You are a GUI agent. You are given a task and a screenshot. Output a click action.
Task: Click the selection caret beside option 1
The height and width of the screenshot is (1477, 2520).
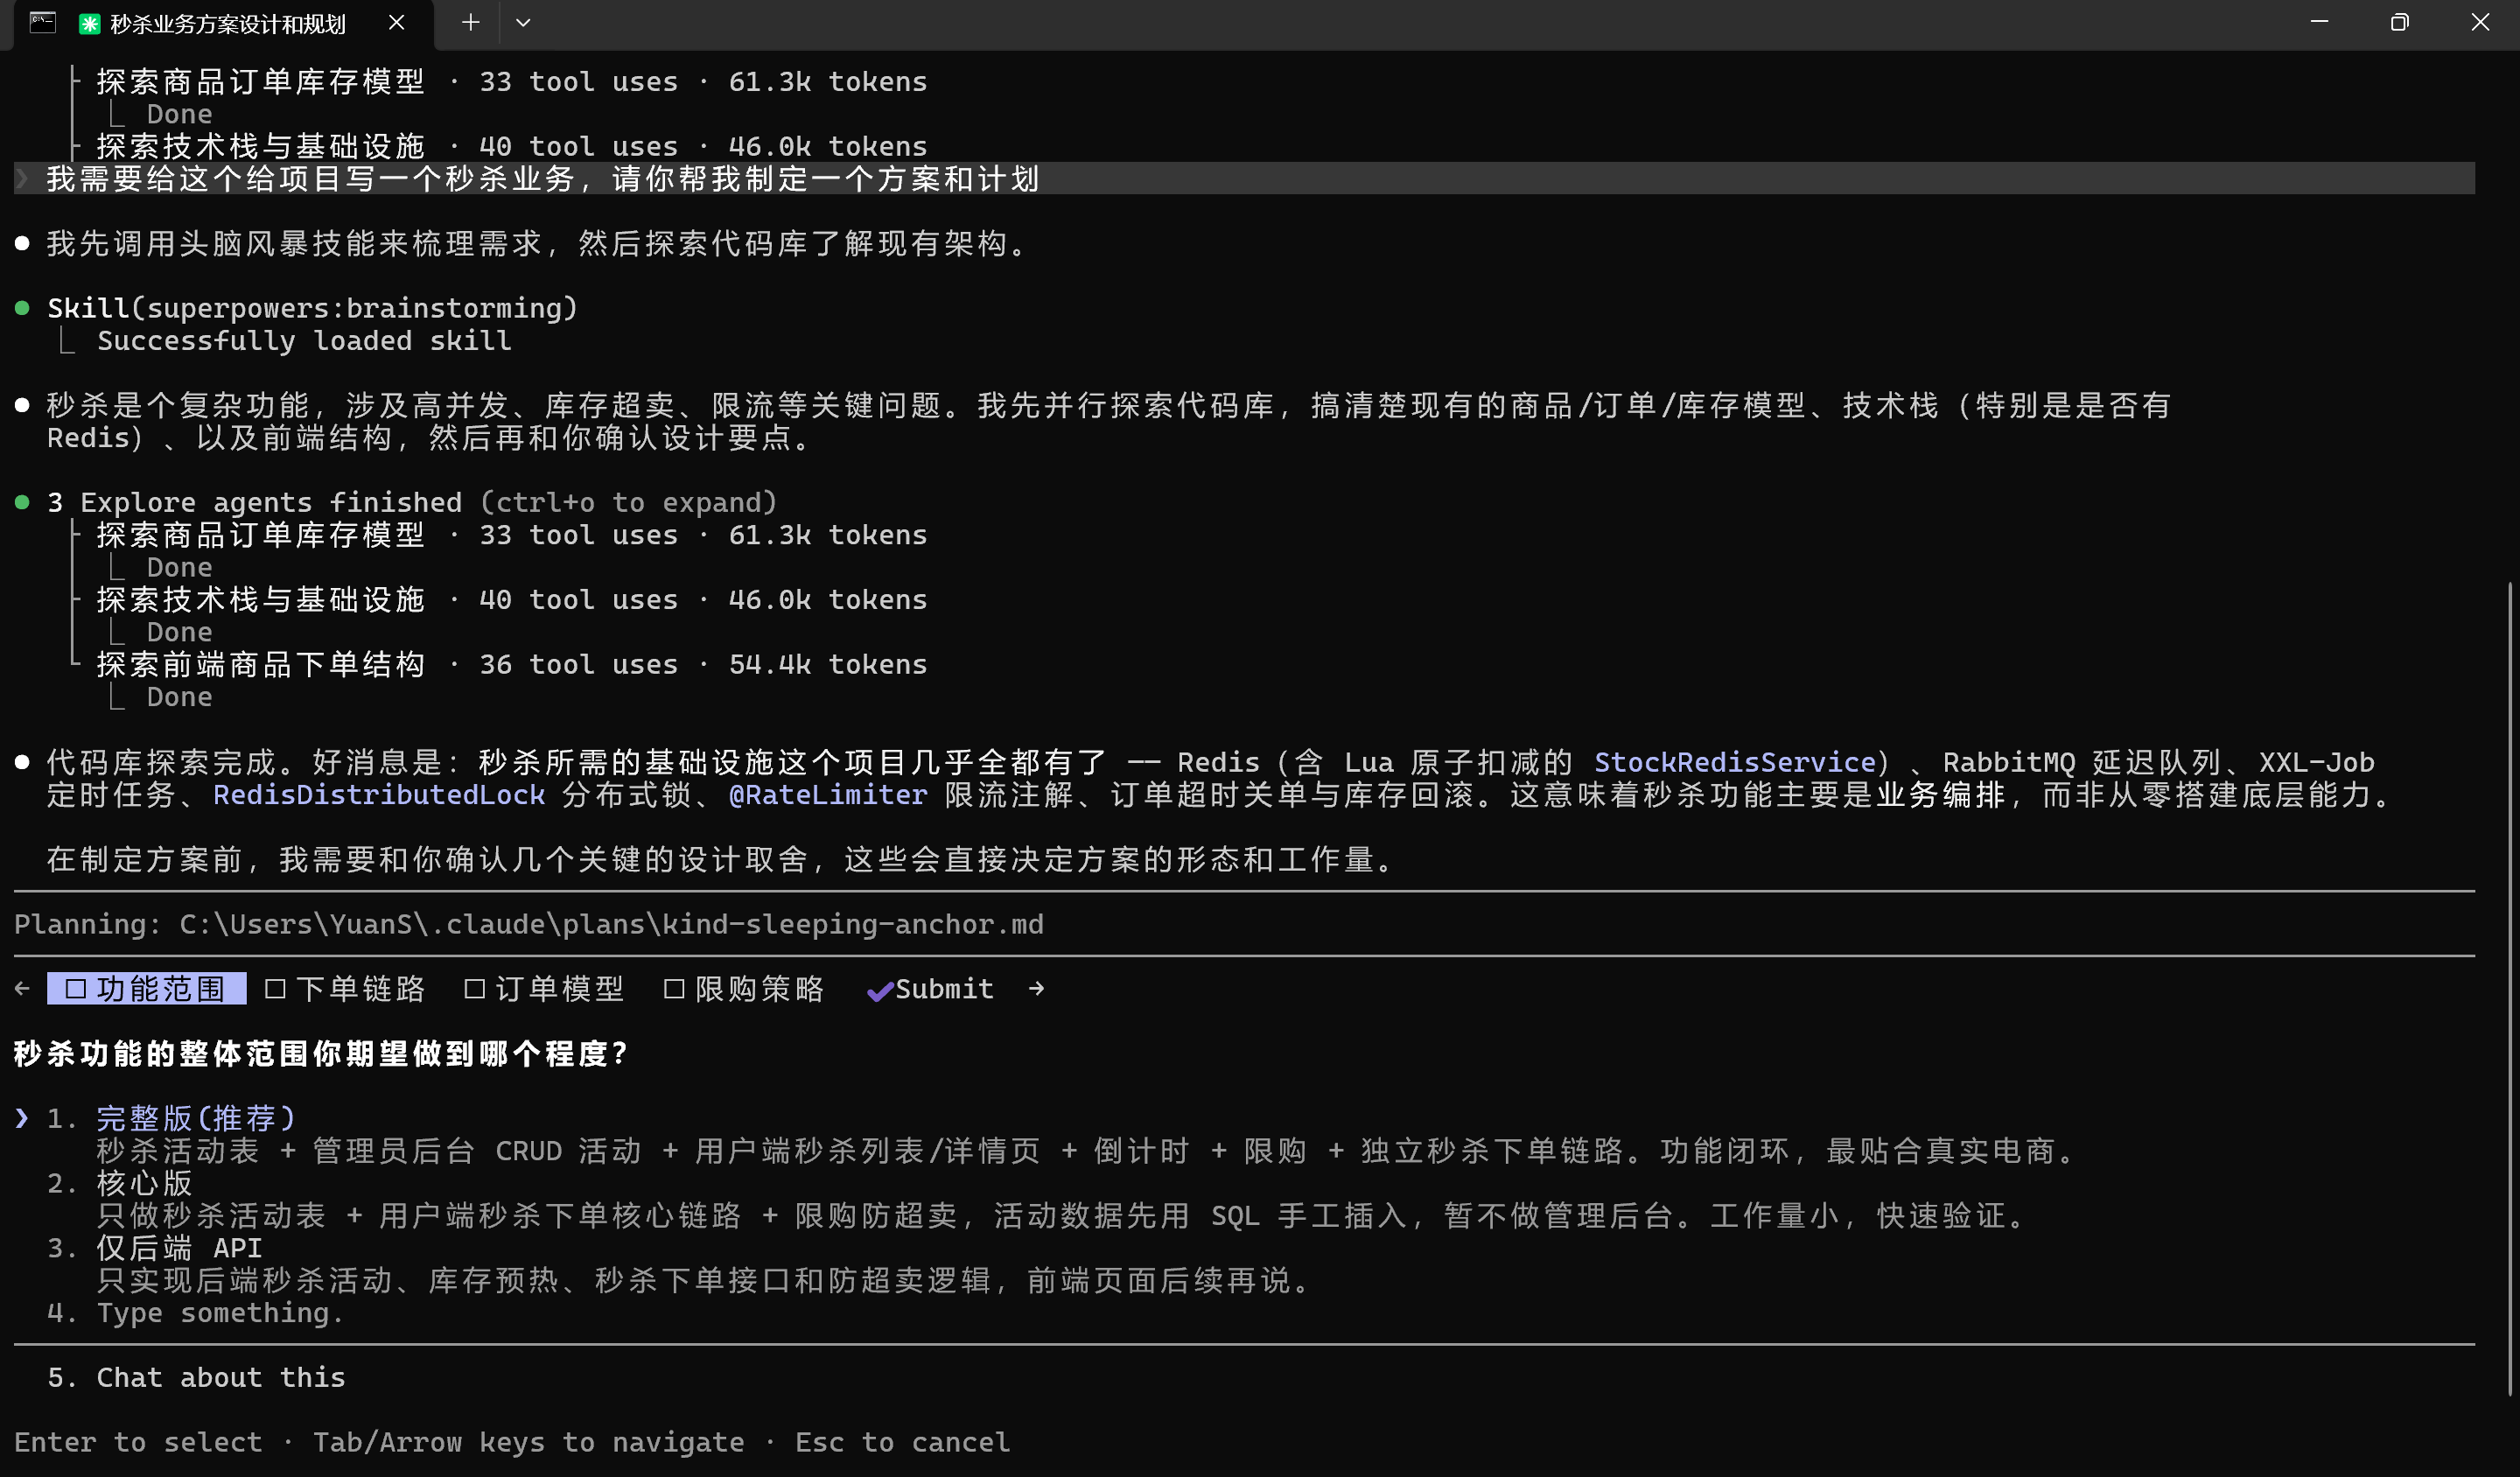pos(22,1118)
